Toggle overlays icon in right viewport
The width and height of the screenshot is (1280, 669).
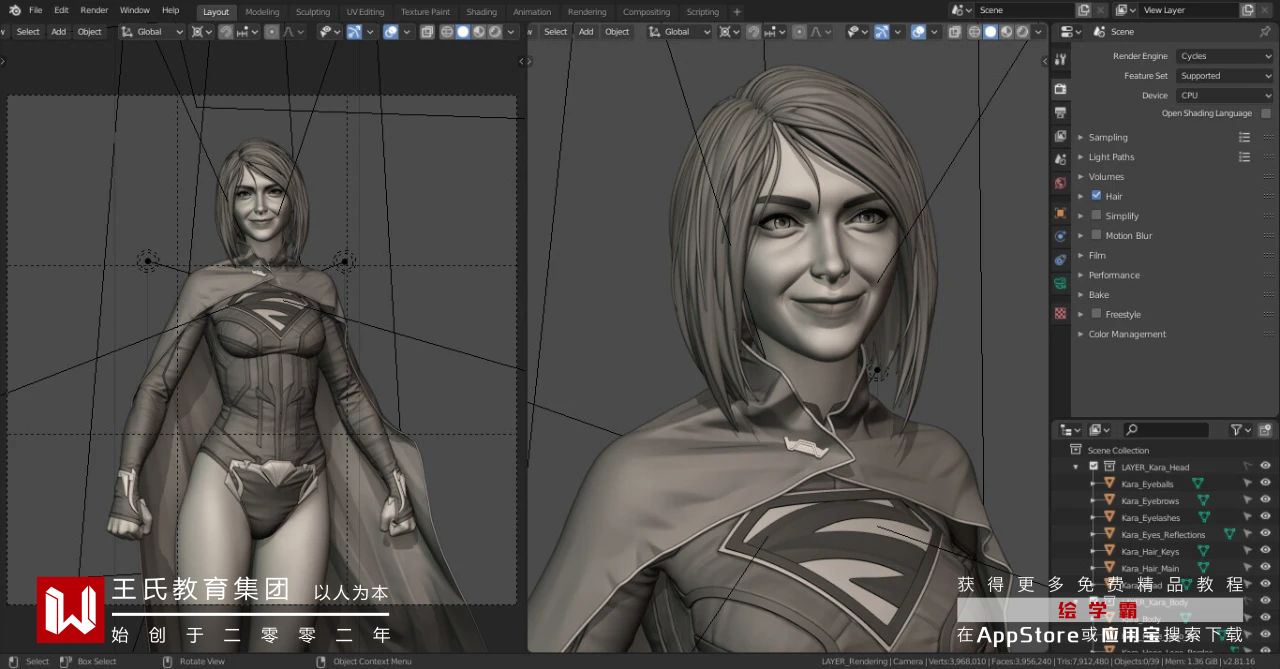[918, 32]
